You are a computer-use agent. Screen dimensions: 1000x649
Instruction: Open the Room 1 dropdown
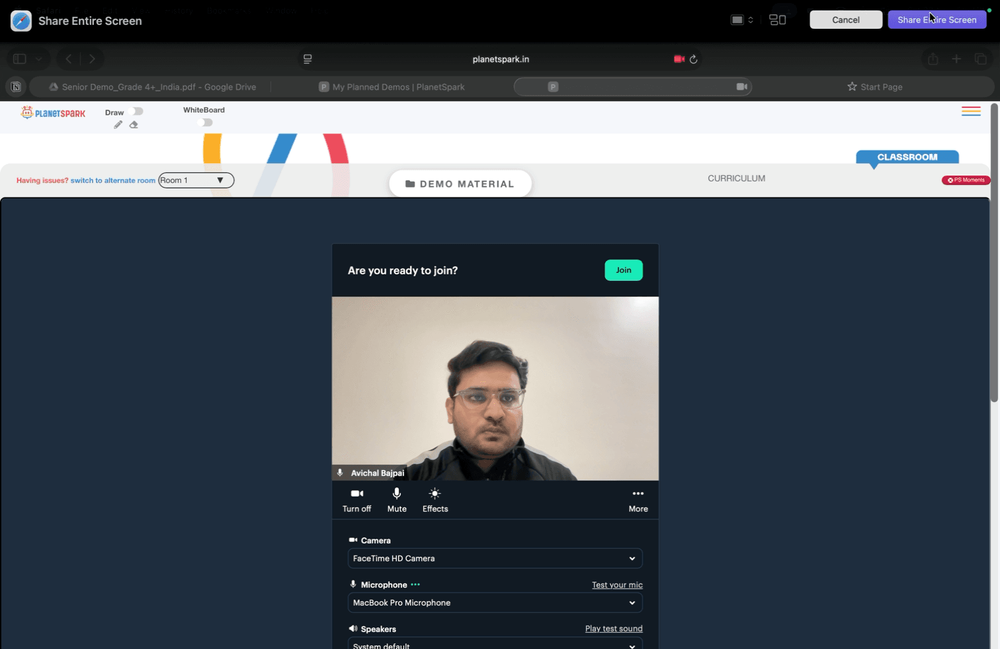(x=196, y=180)
